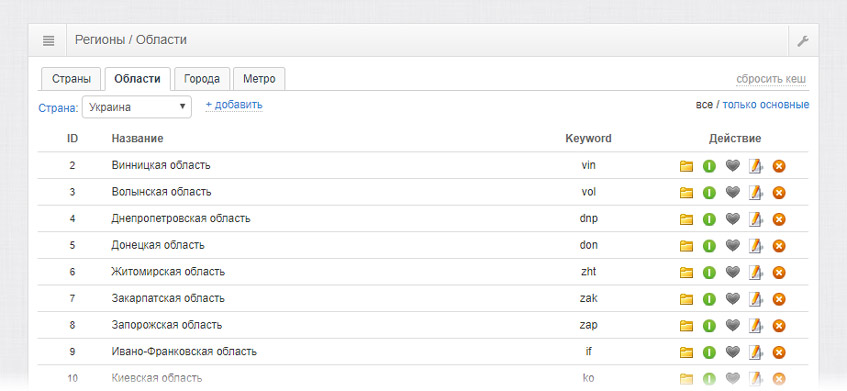
Task: Click keyword zap cell
Action: click(588, 326)
